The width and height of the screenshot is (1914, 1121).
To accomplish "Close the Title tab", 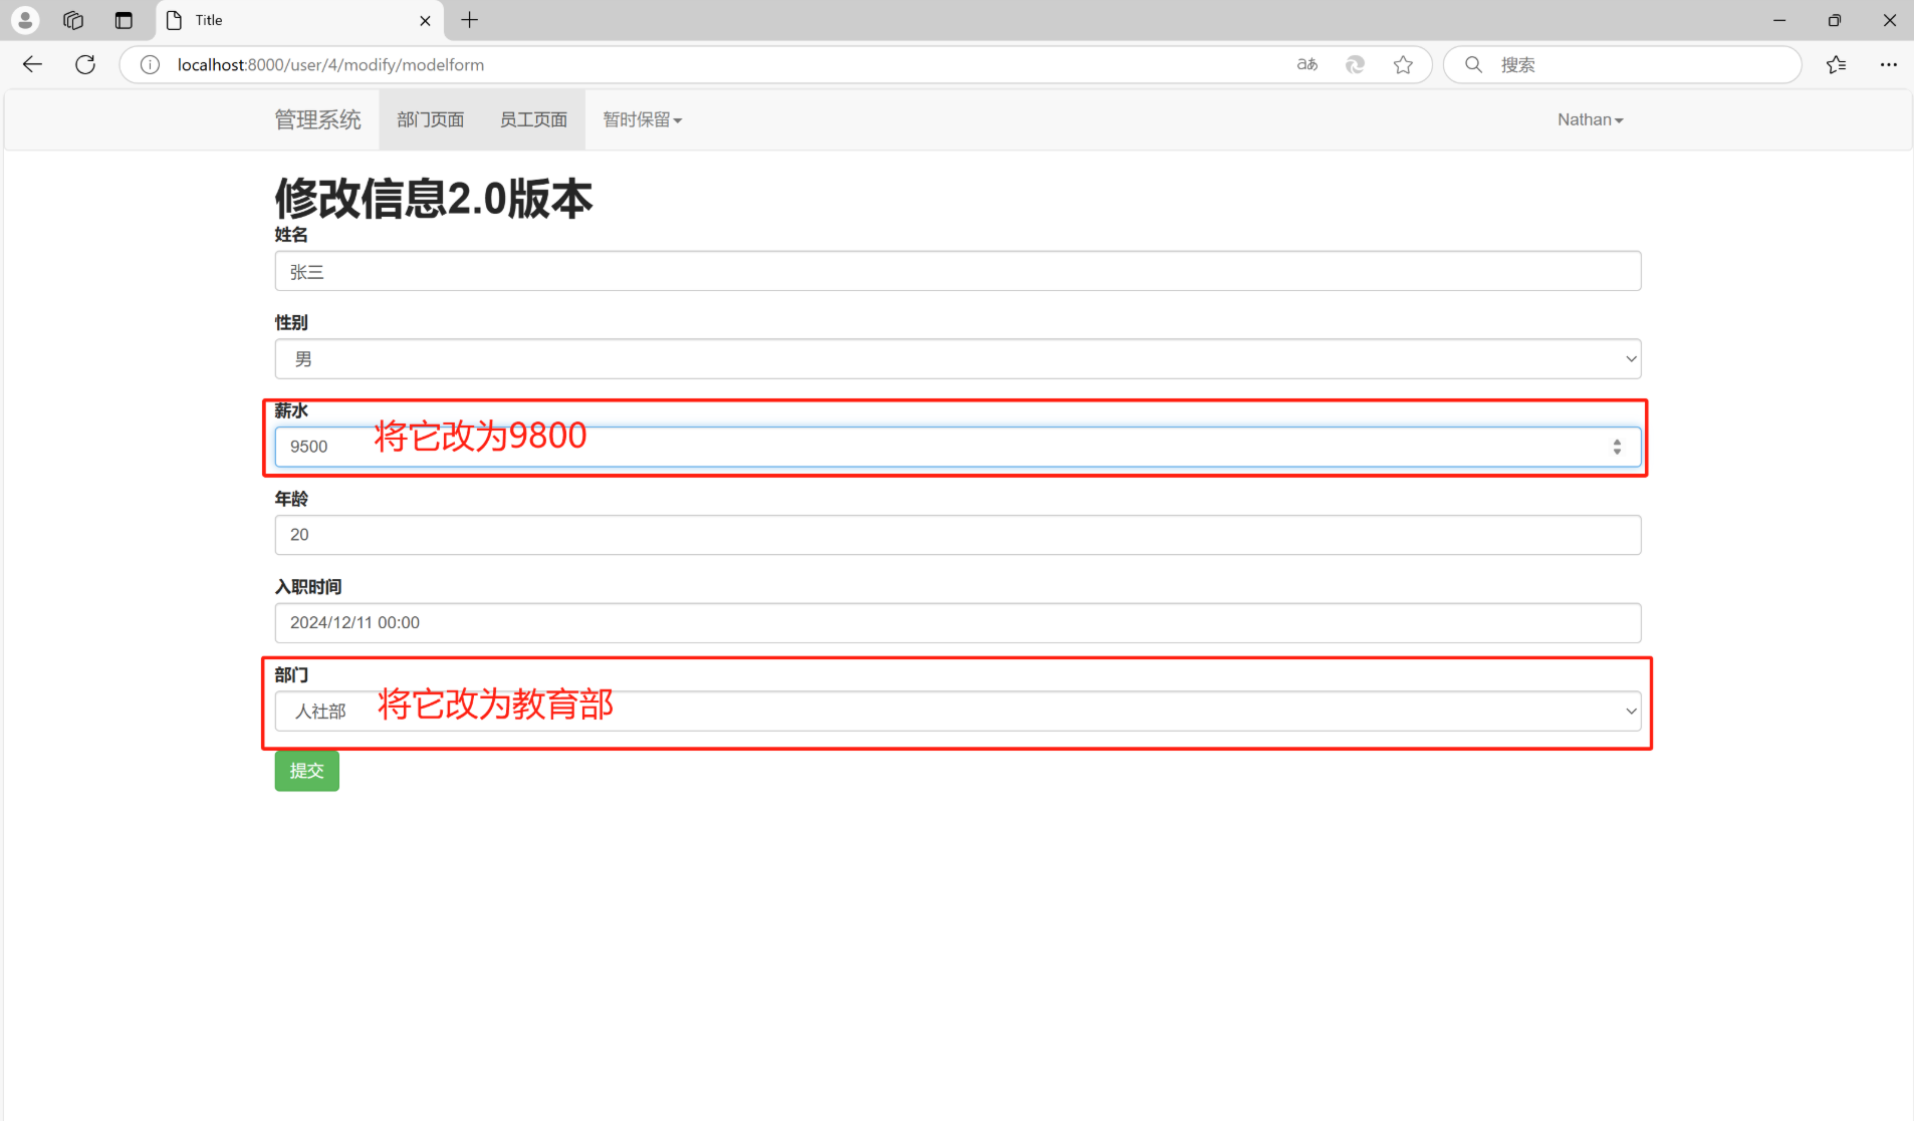I will click(425, 20).
